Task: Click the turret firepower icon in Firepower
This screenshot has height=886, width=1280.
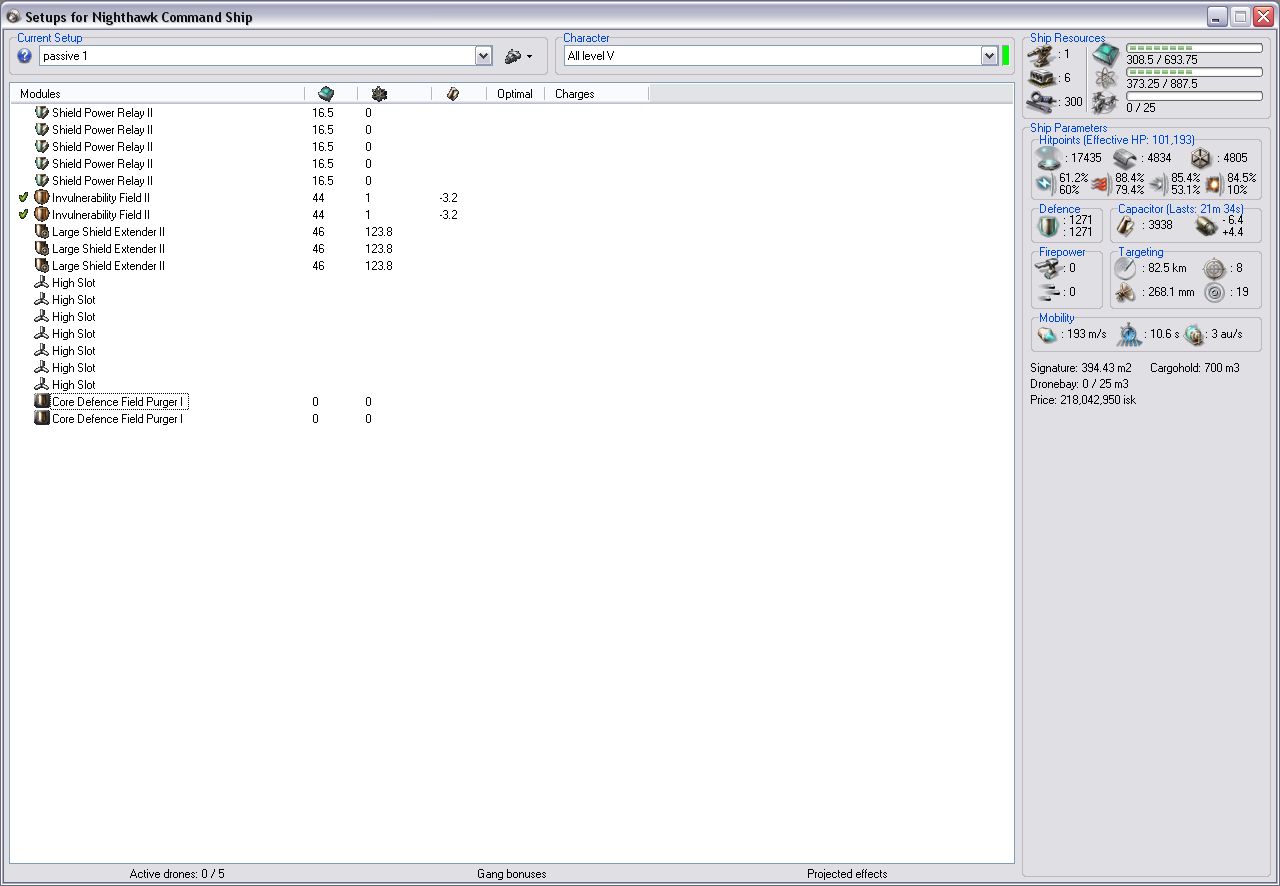Action: pyautogui.click(x=1050, y=268)
